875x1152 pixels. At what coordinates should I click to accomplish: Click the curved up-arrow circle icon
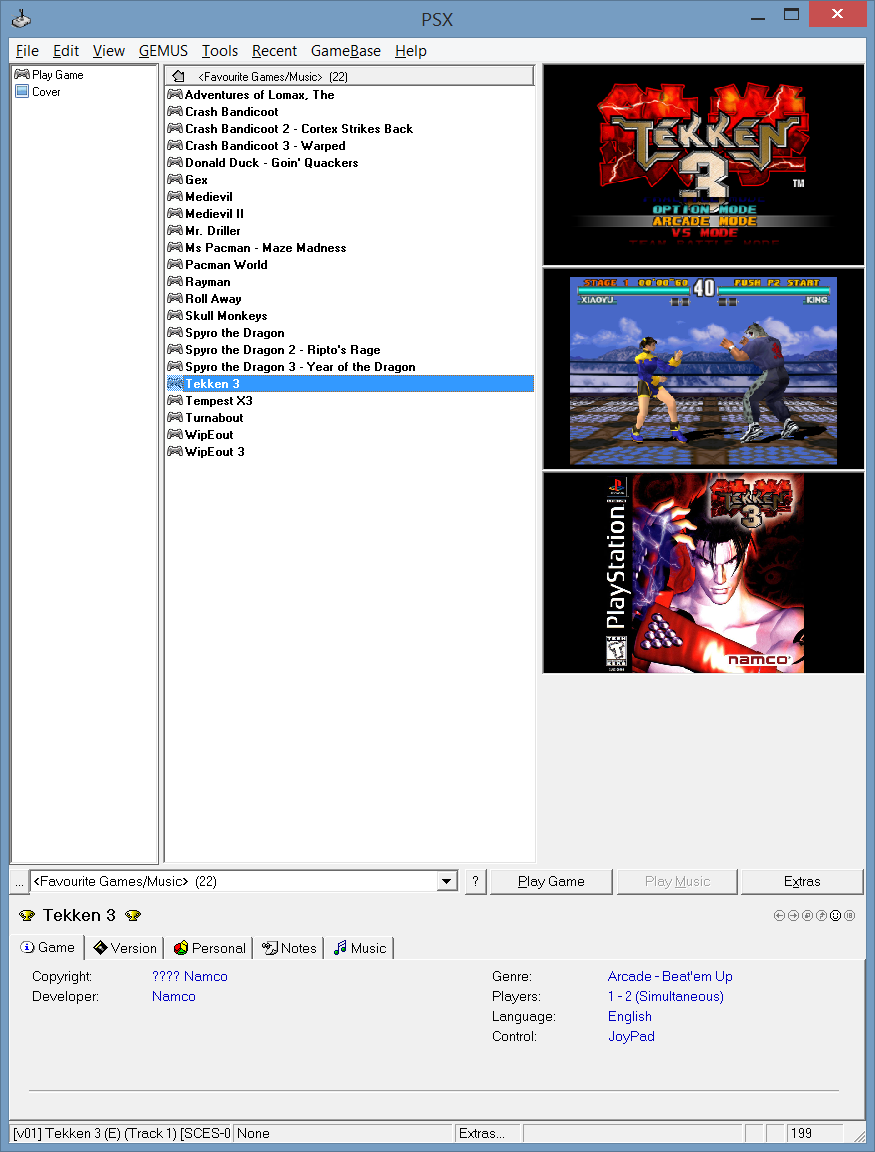[x=821, y=915]
